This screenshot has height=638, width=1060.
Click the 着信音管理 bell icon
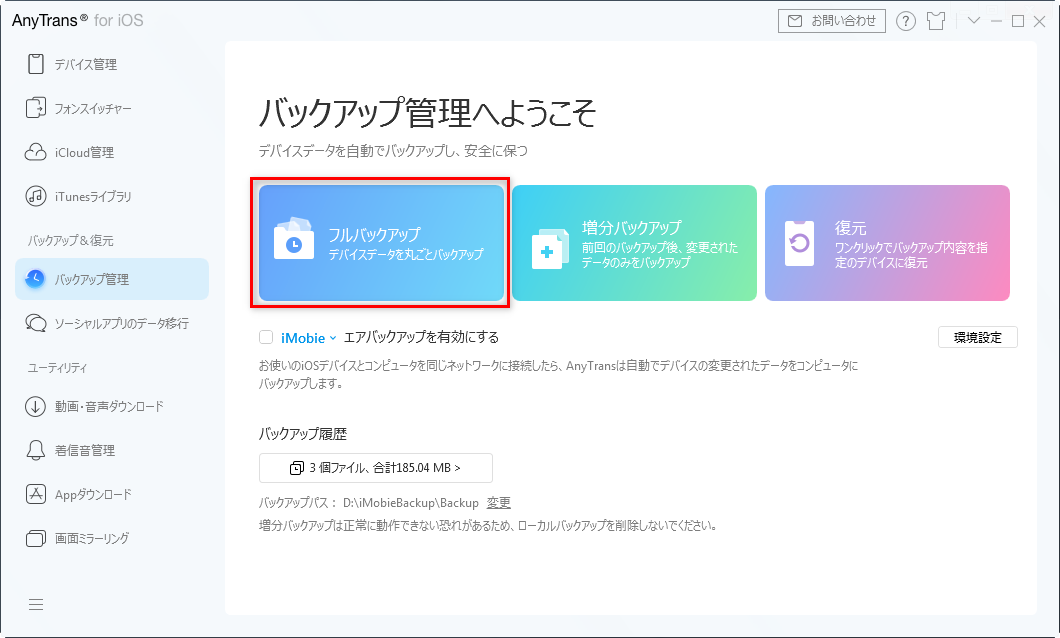36,450
